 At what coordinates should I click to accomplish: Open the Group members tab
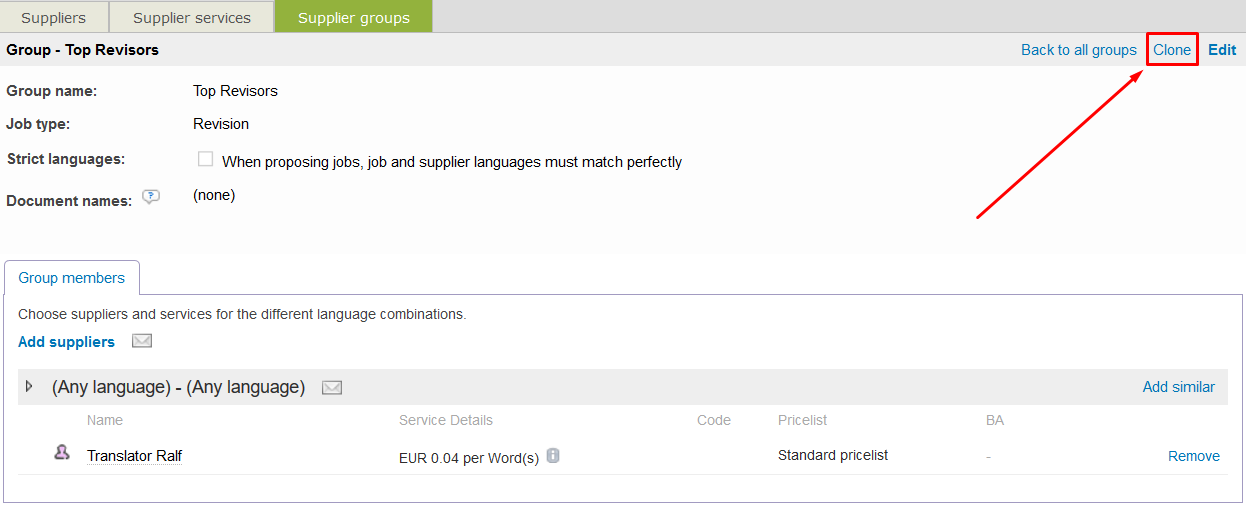(72, 278)
